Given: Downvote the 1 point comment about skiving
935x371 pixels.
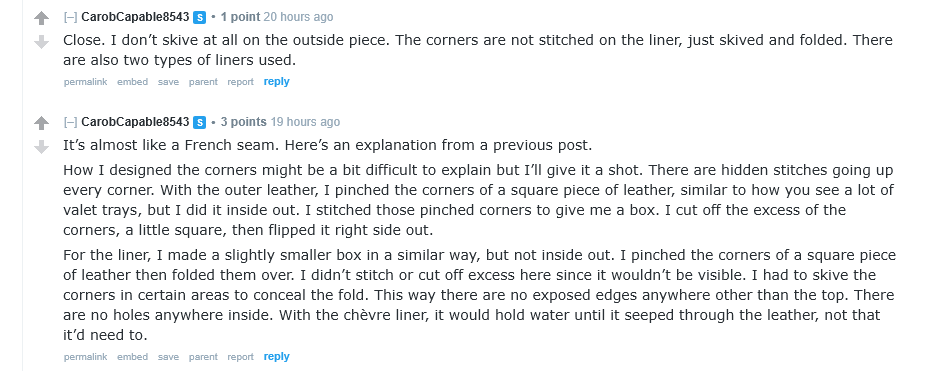Looking at the screenshot, I should 41,42.
